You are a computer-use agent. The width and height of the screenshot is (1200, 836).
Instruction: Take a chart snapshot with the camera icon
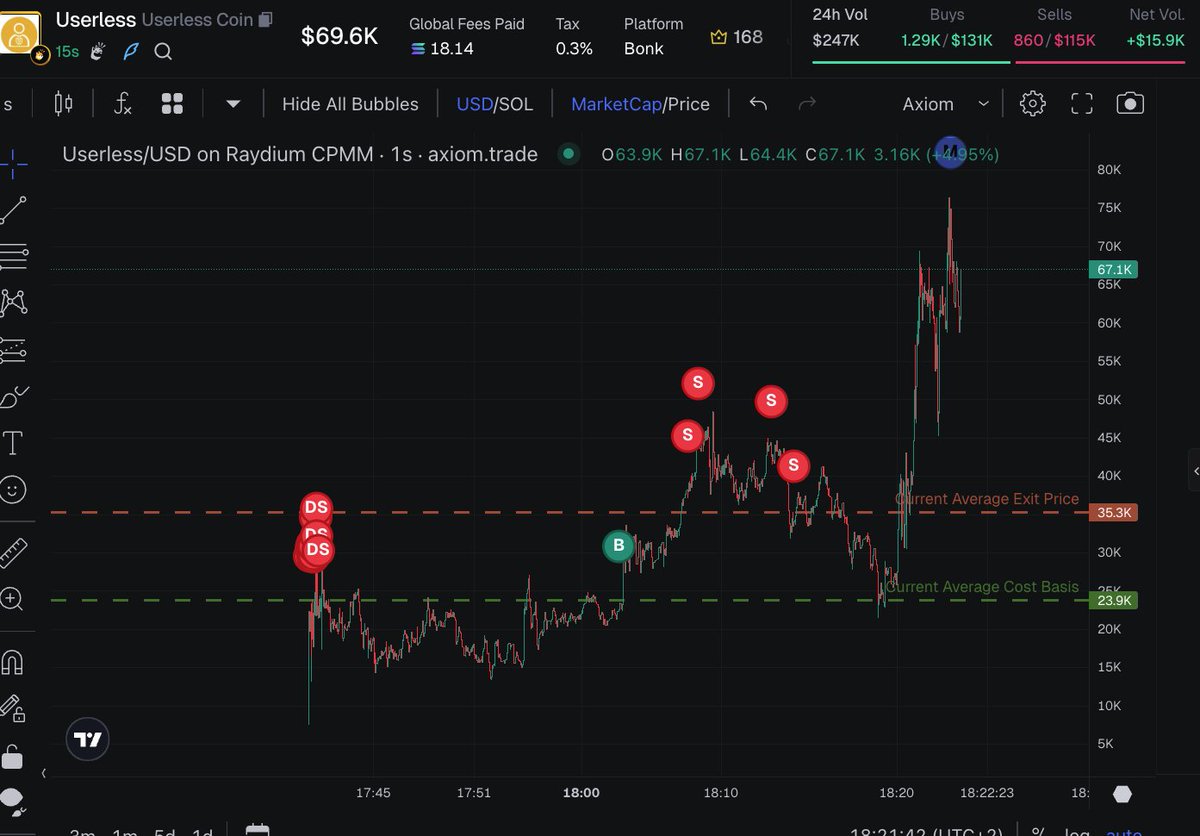(1131, 103)
